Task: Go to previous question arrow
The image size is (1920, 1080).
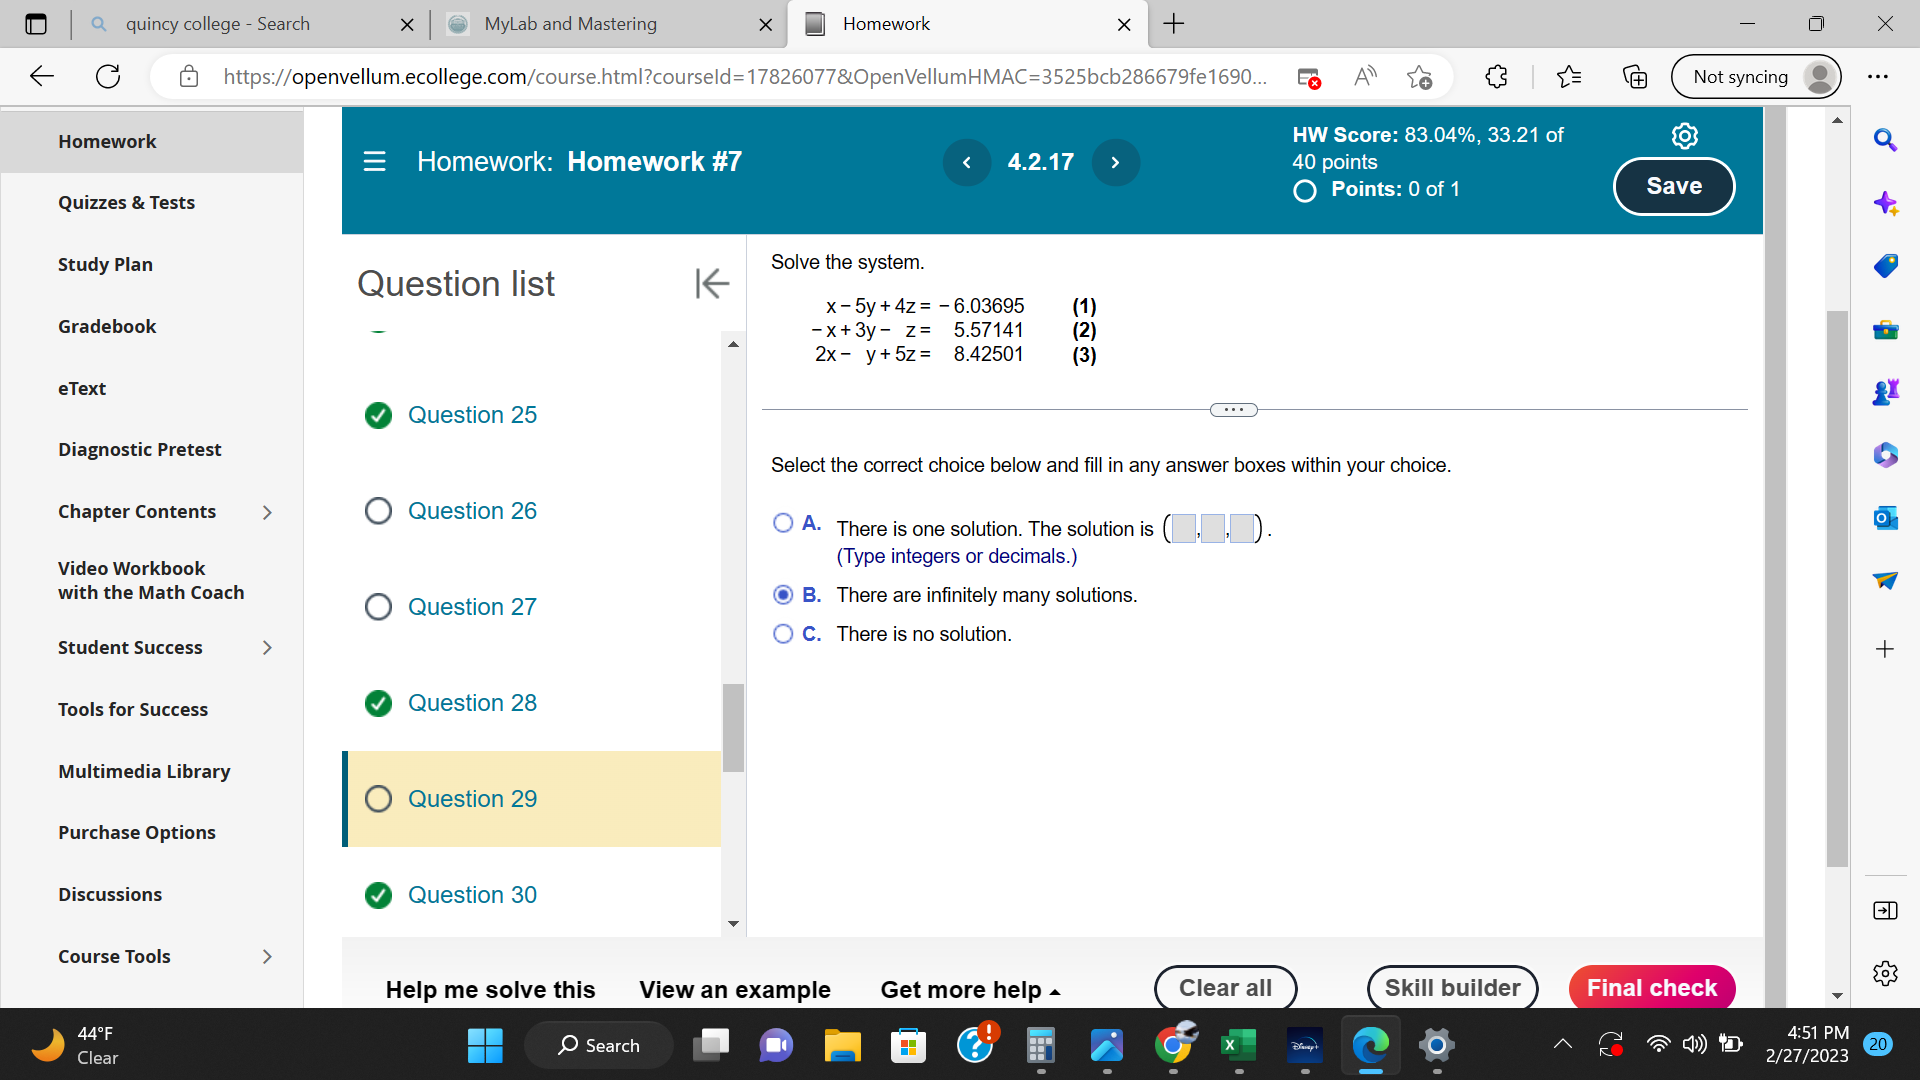Action: tap(966, 162)
